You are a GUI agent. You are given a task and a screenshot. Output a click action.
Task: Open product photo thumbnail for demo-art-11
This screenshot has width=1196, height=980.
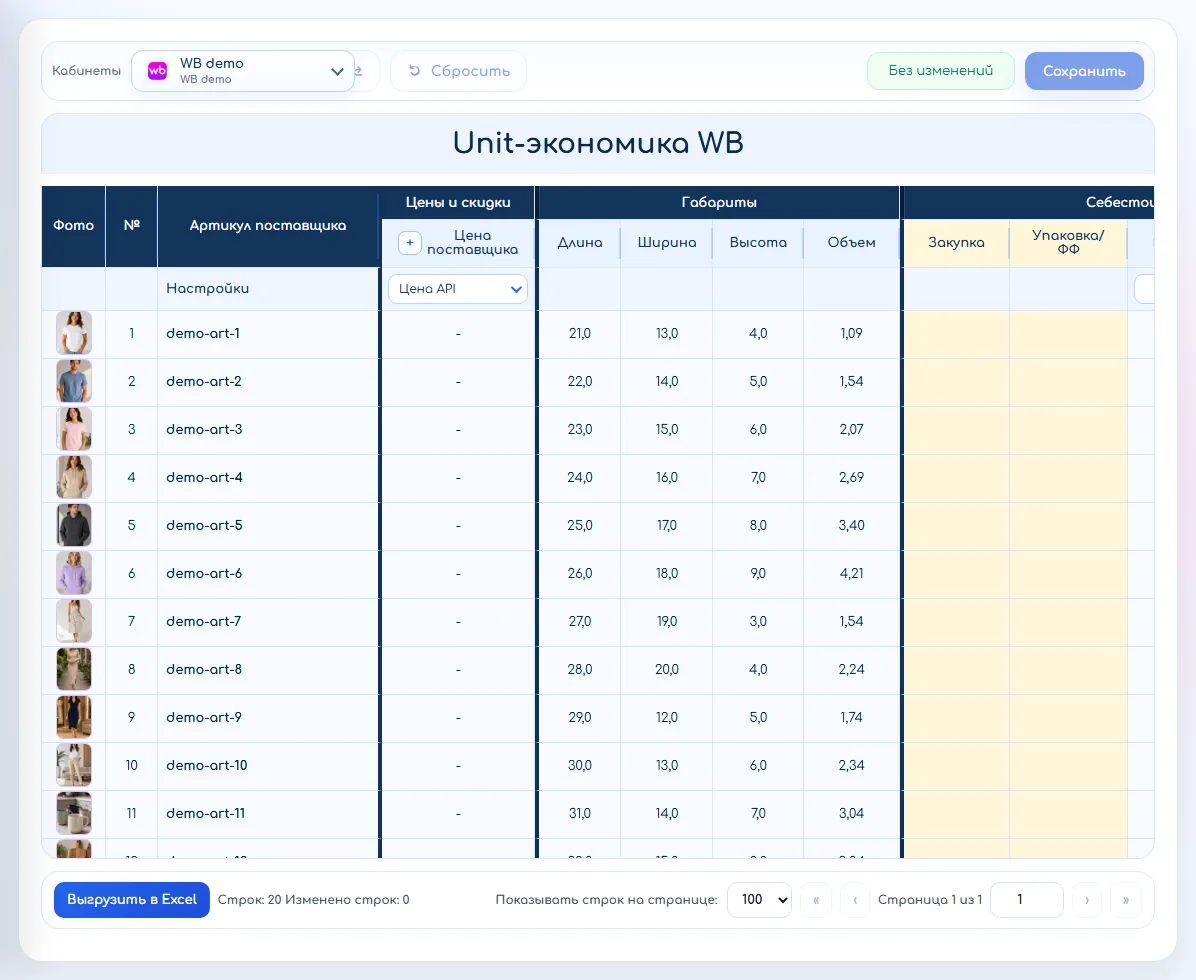tap(74, 813)
